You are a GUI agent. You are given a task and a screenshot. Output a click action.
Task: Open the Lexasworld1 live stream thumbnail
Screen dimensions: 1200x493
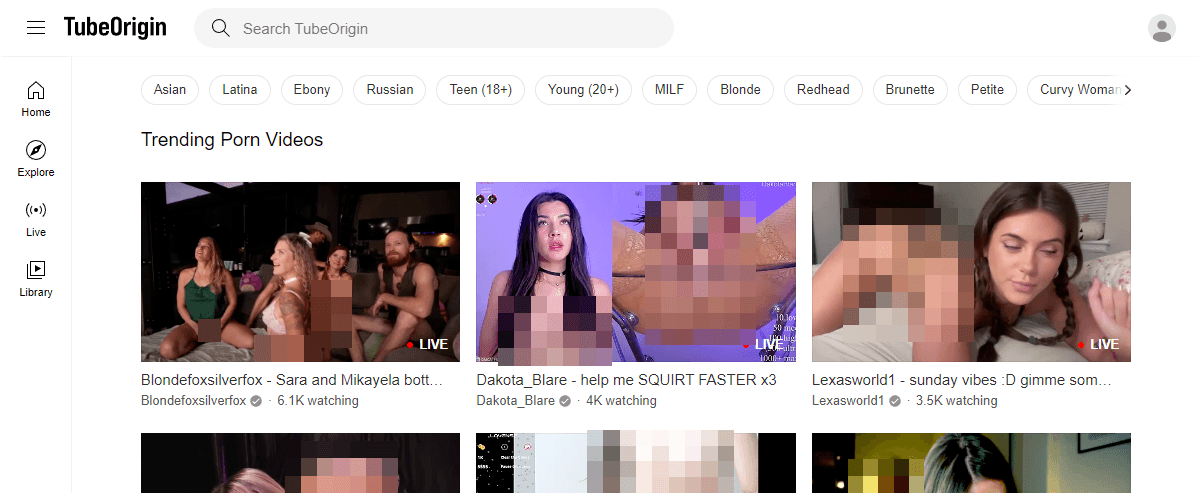click(971, 272)
